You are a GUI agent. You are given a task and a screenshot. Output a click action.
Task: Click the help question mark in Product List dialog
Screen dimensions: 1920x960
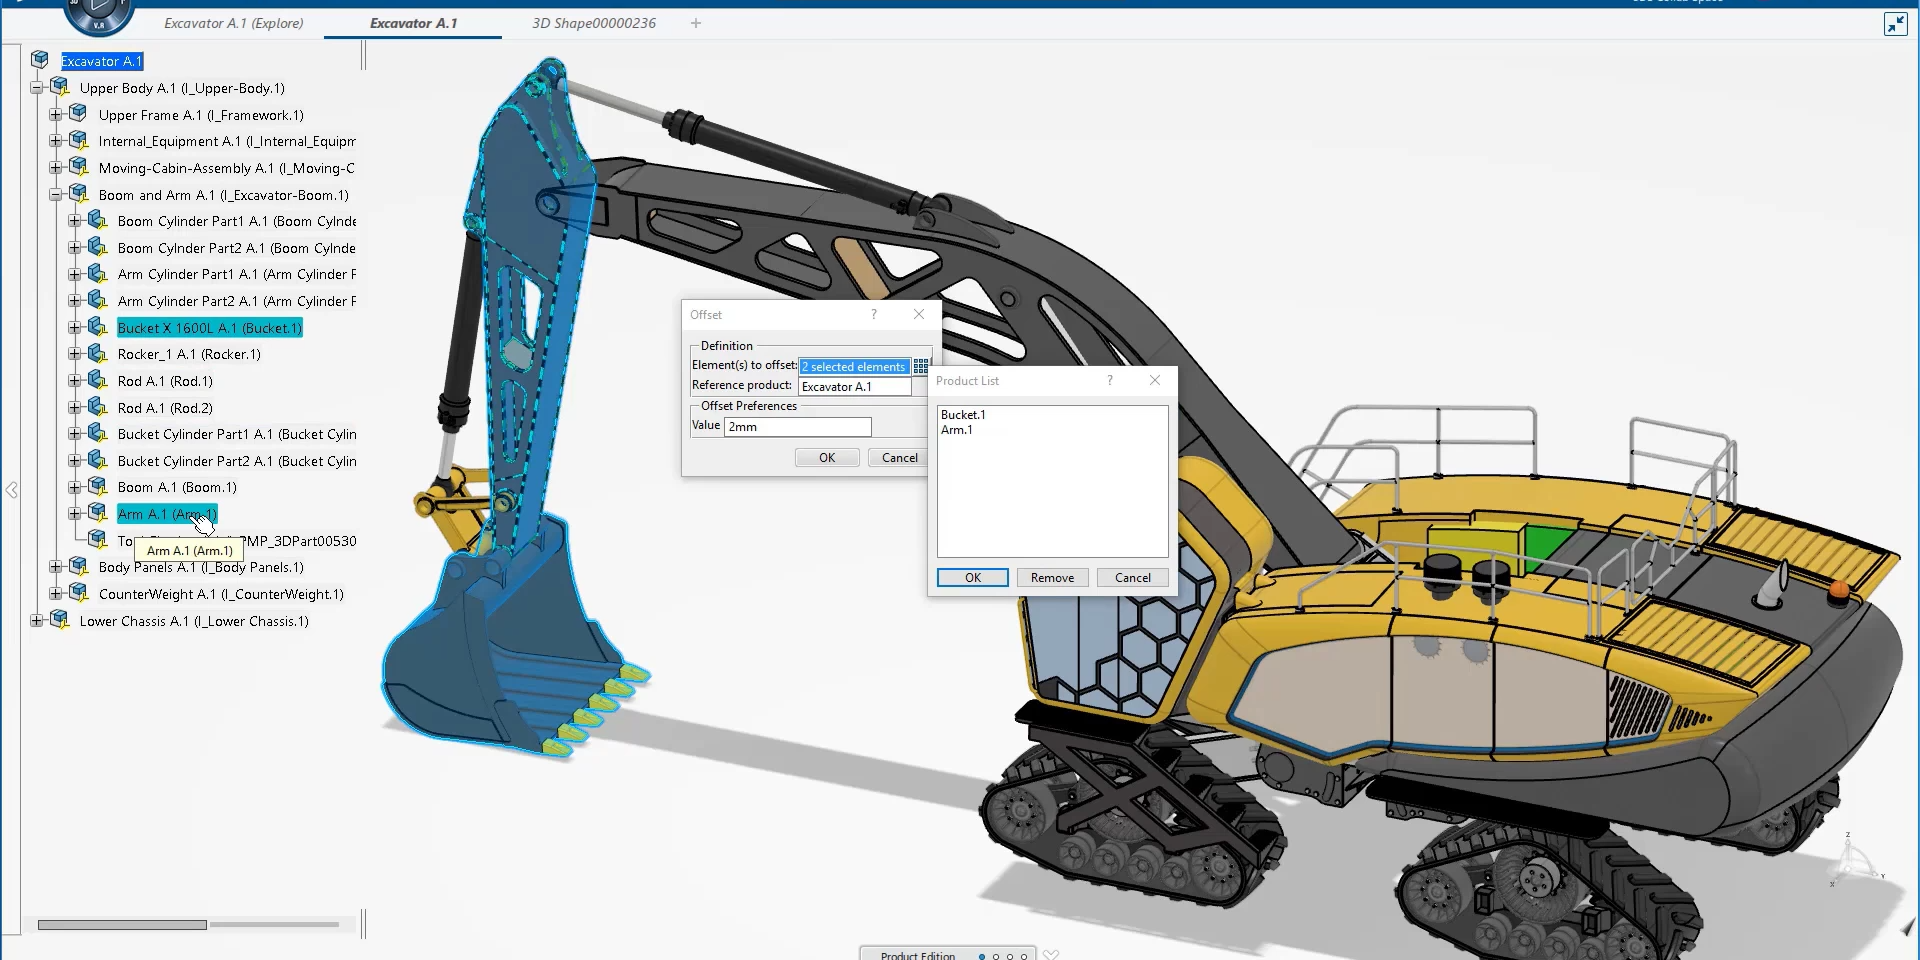[x=1109, y=380]
